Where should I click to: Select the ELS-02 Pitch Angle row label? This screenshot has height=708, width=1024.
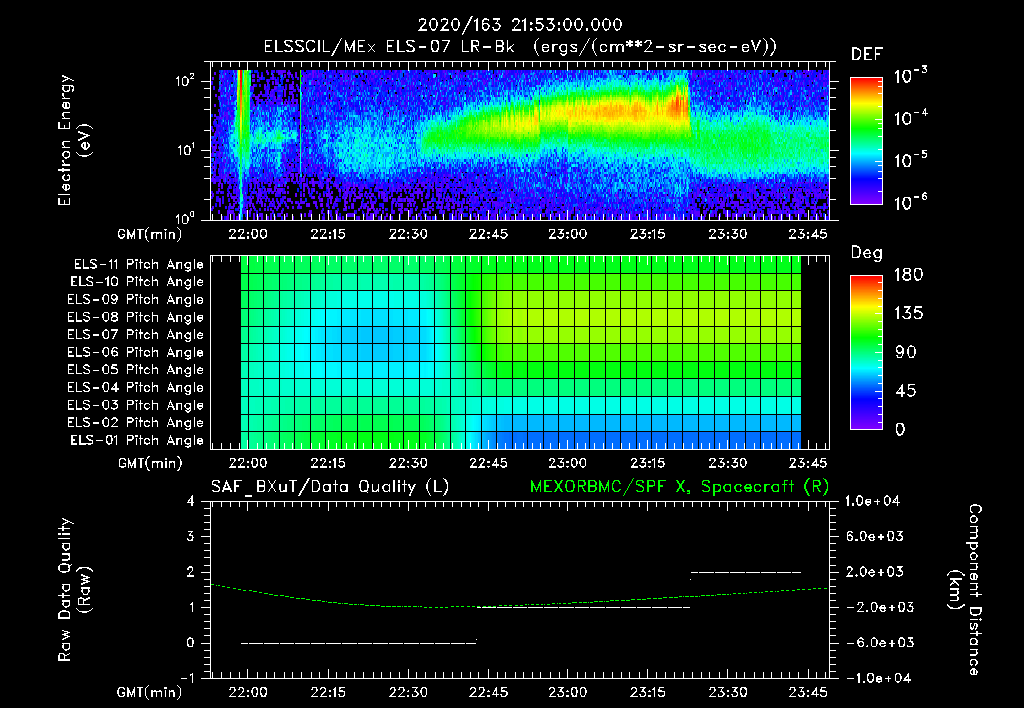pyautogui.click(x=136, y=423)
